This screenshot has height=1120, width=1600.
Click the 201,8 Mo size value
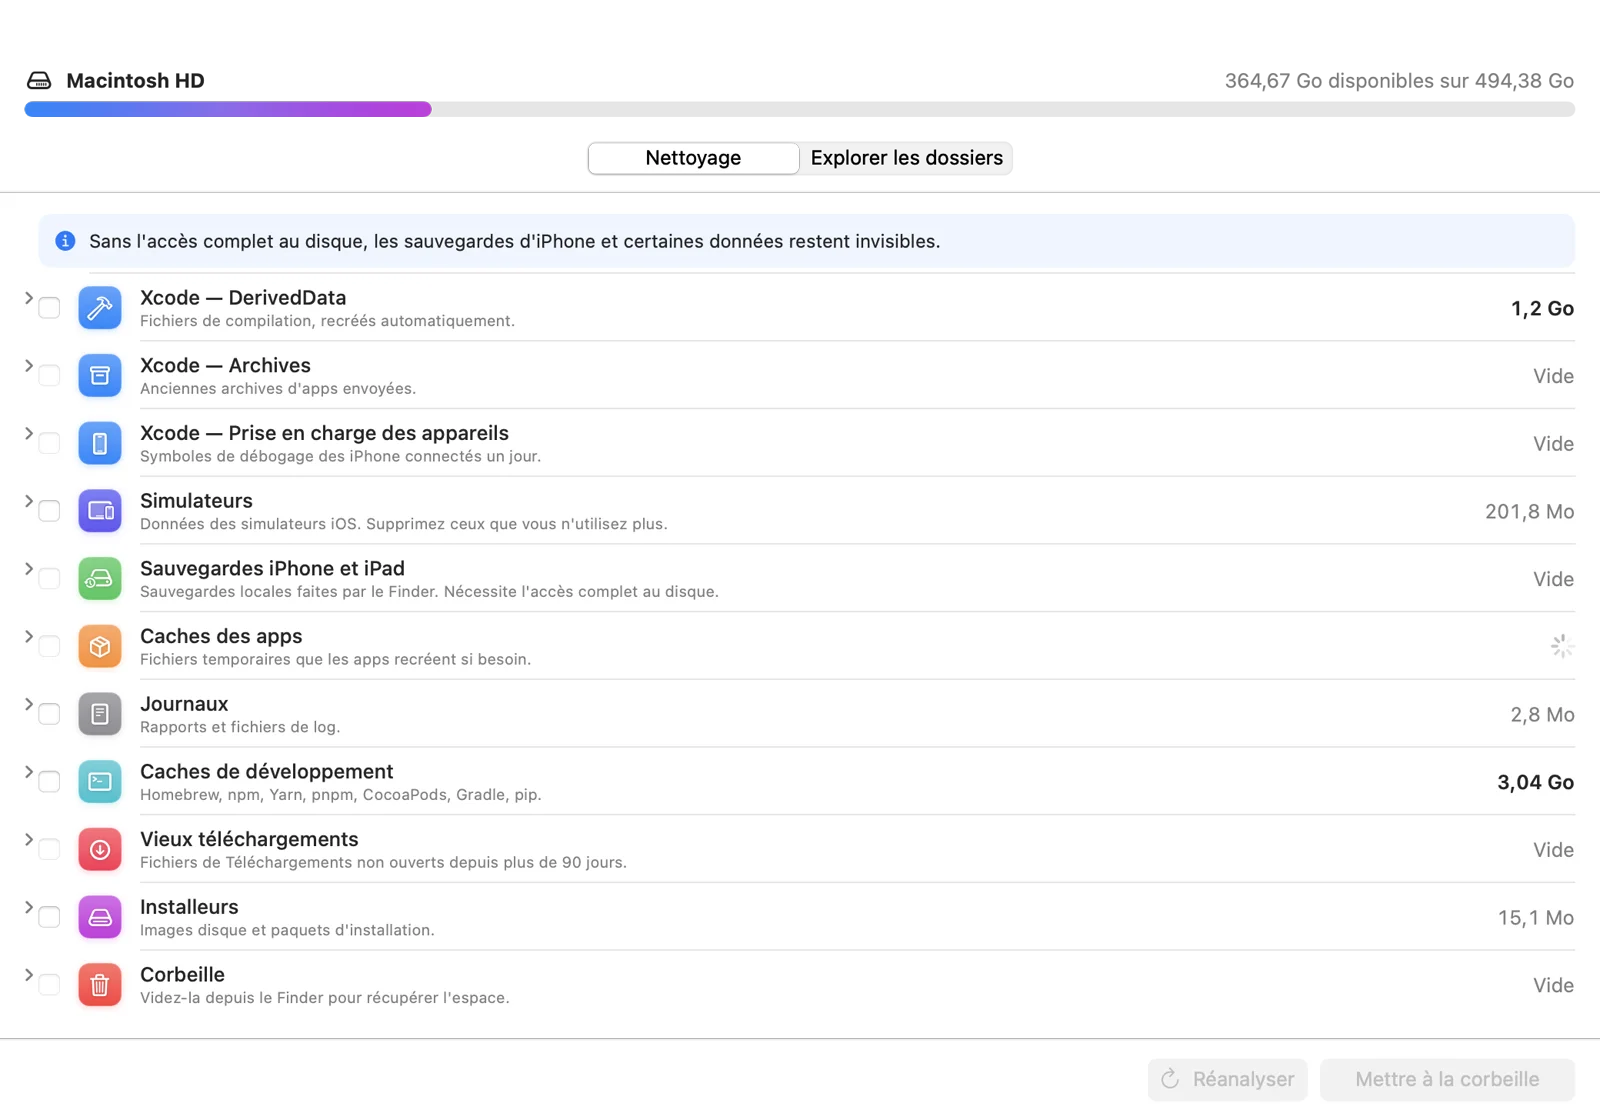(1529, 511)
